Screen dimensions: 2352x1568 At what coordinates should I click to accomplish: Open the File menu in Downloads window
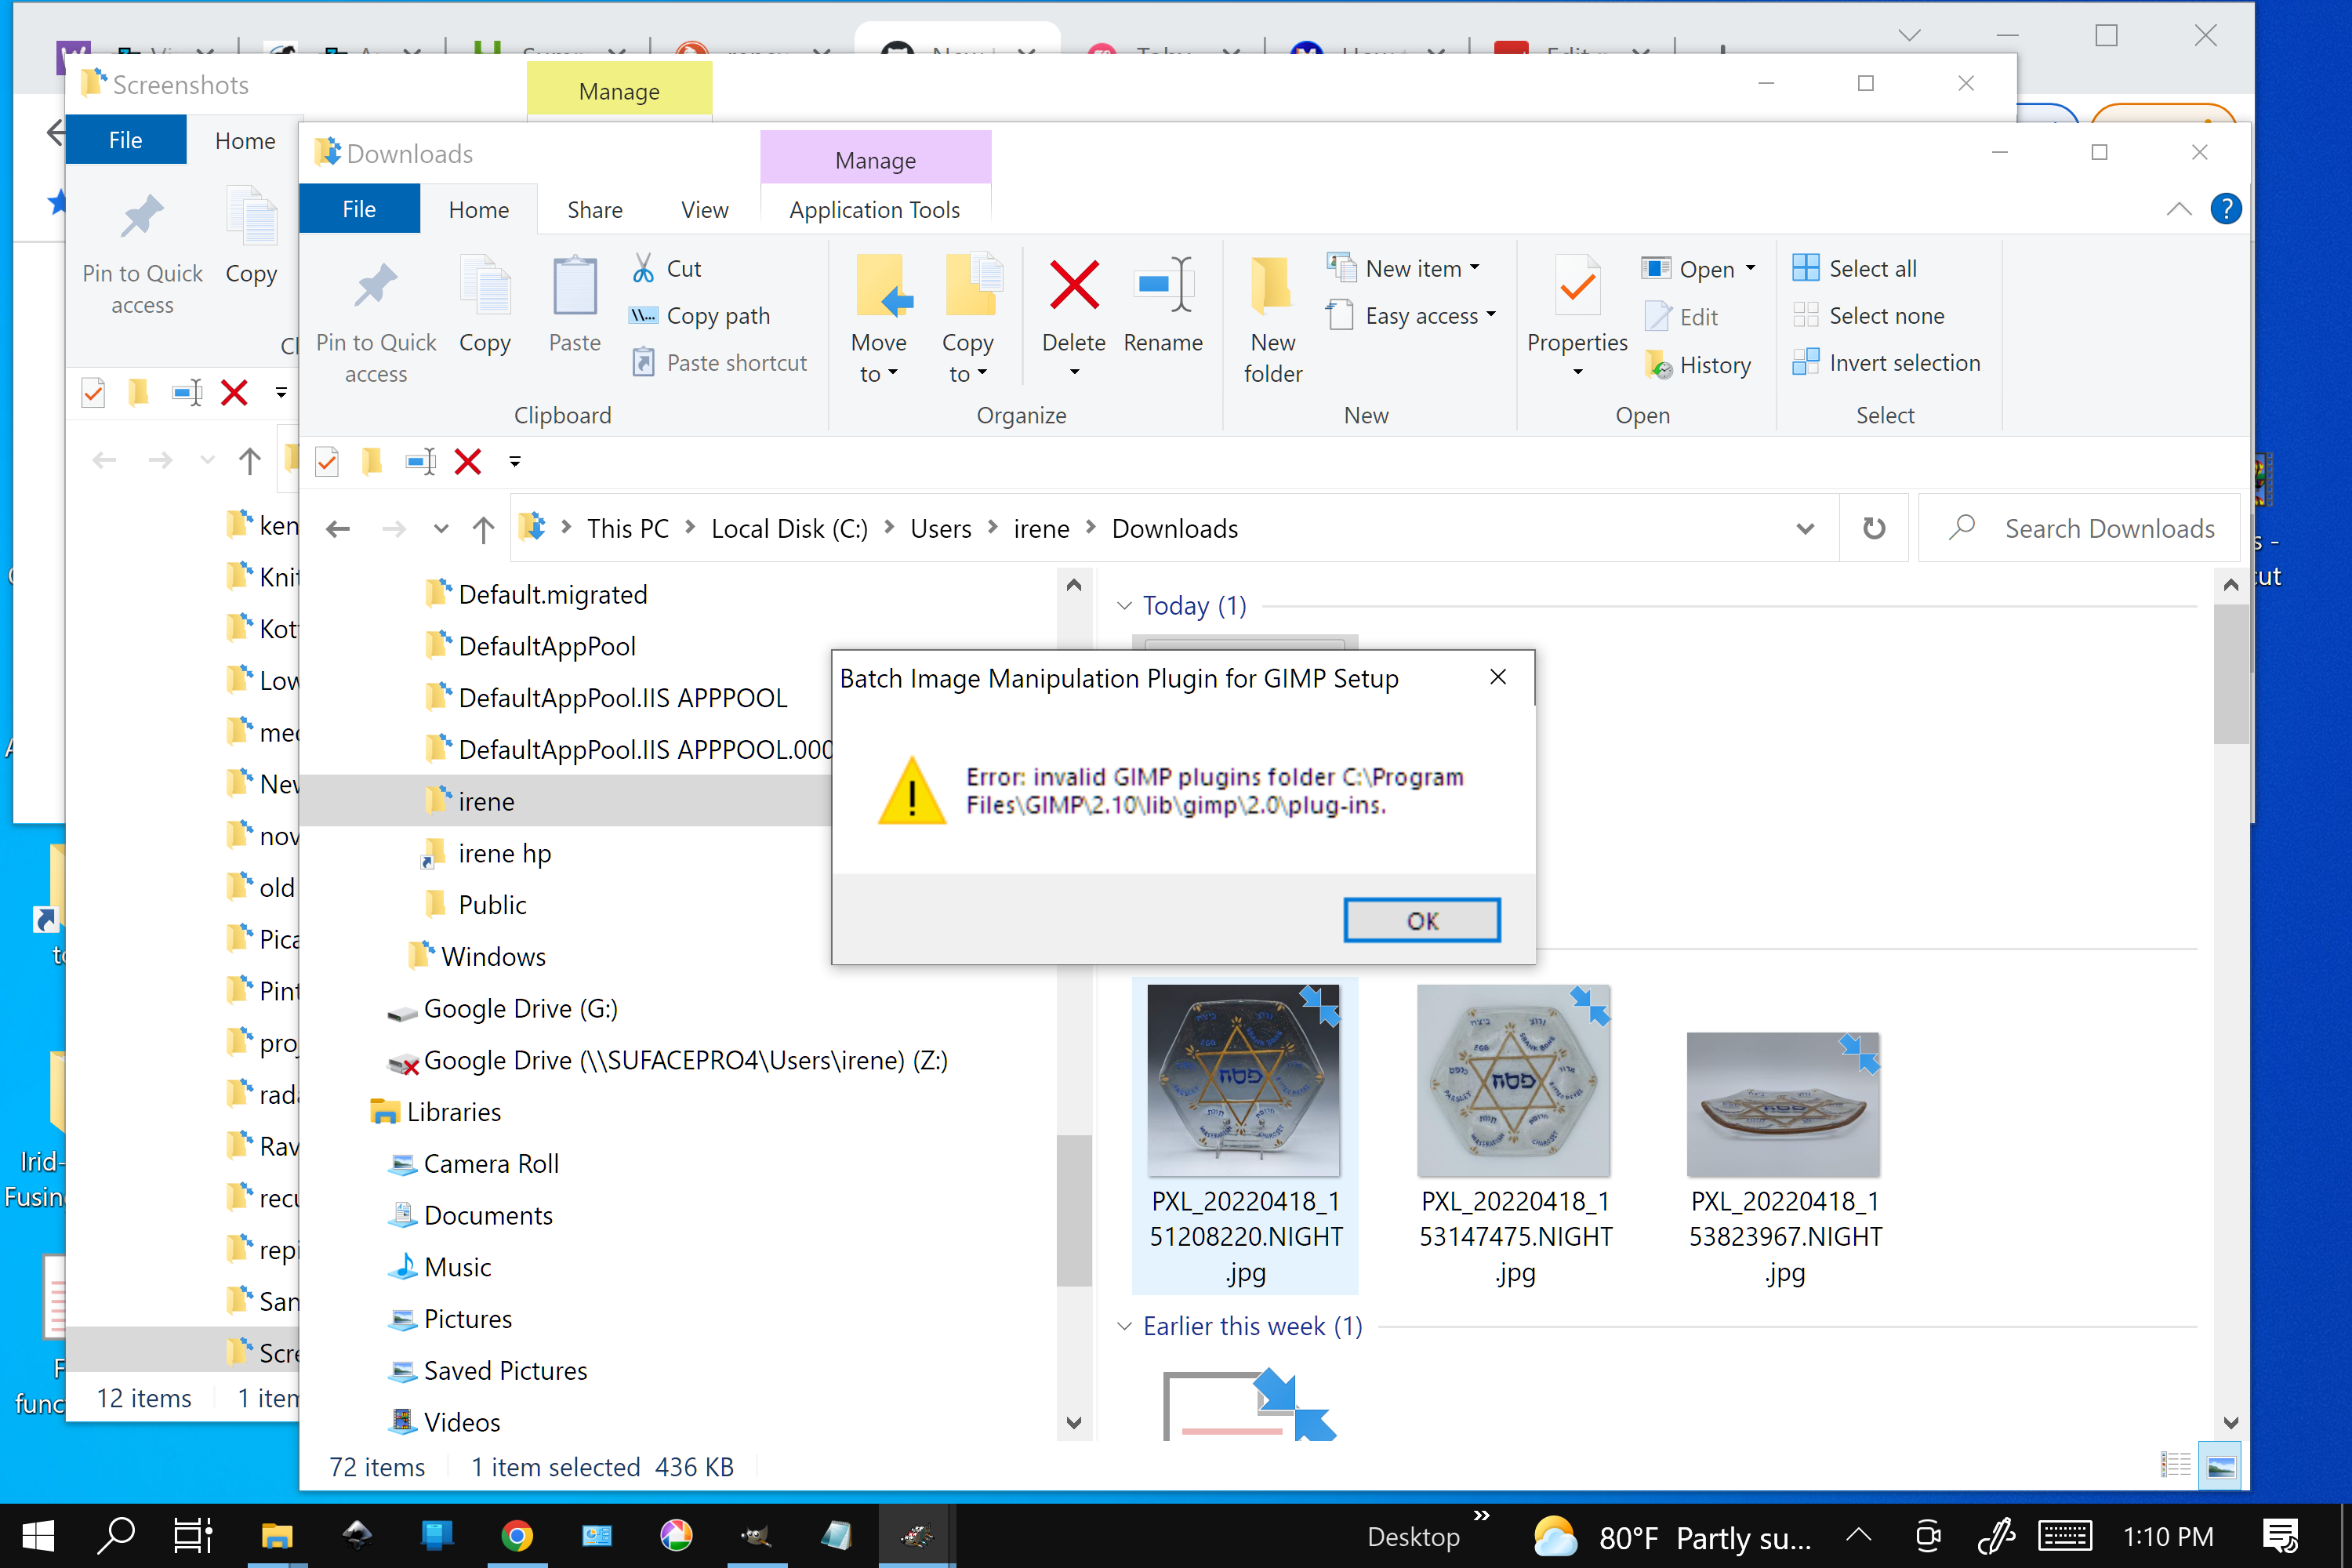tap(359, 209)
